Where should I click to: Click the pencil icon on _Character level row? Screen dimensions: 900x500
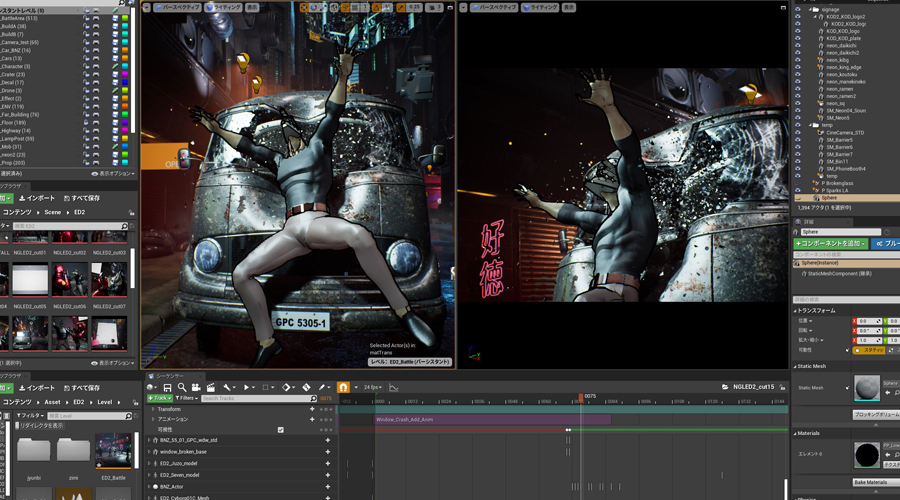(115, 66)
